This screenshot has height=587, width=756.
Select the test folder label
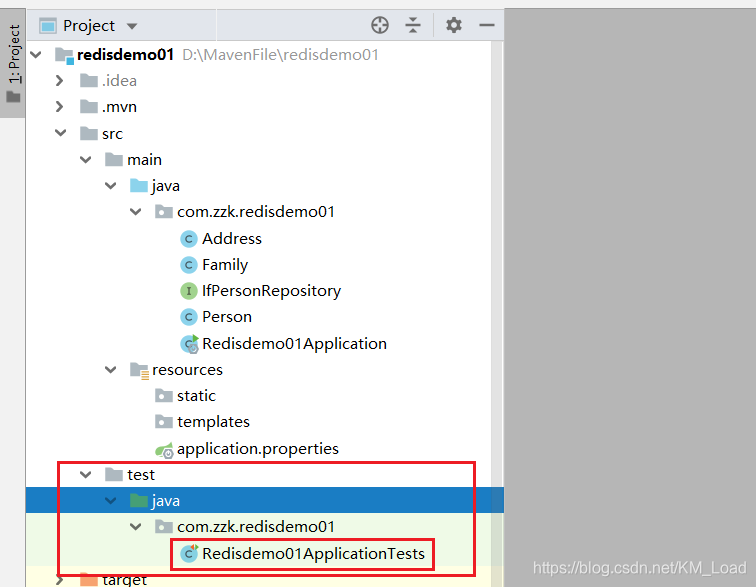click(x=141, y=475)
